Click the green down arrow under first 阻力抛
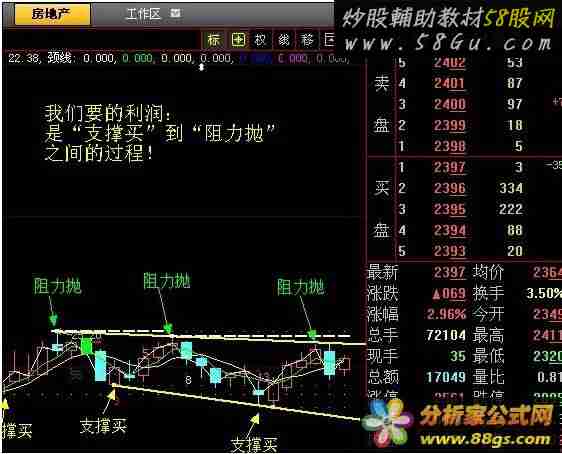The height and width of the screenshot is (454, 562). point(54,319)
